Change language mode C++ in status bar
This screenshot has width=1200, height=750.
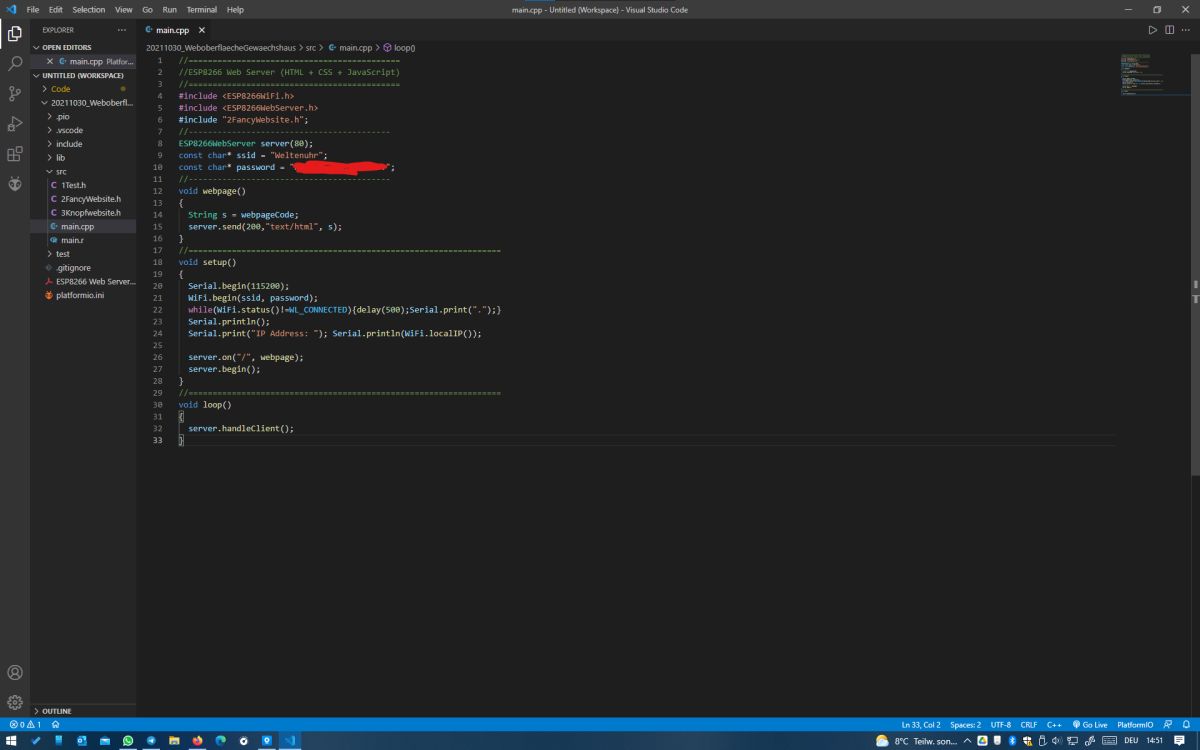point(1054,724)
